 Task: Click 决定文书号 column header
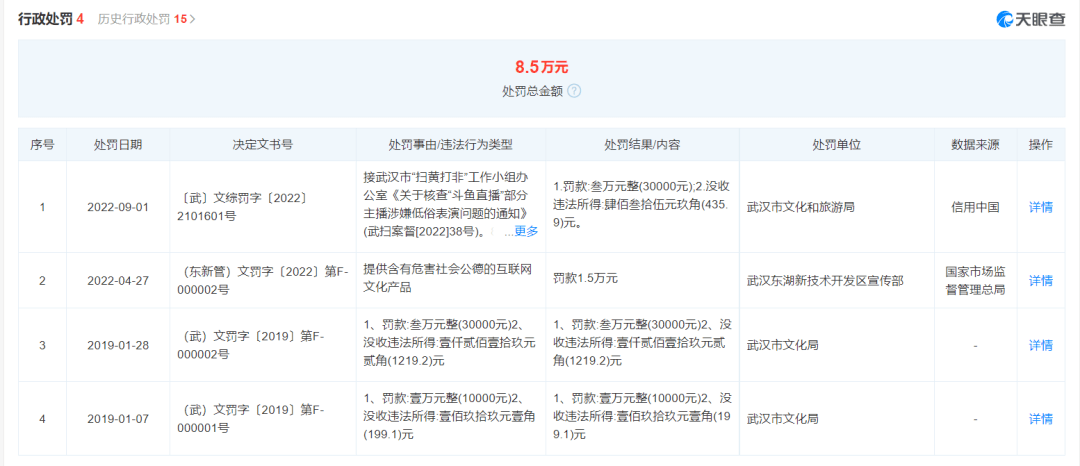[262, 145]
